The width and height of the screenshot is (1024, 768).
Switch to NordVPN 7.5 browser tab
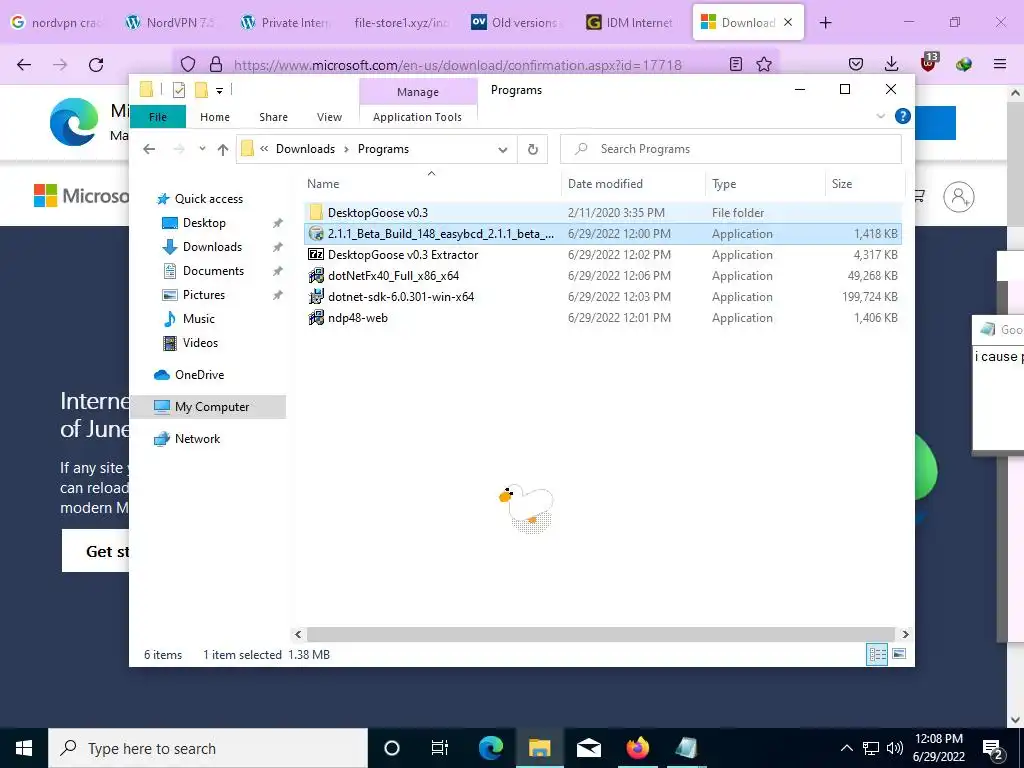point(170,22)
